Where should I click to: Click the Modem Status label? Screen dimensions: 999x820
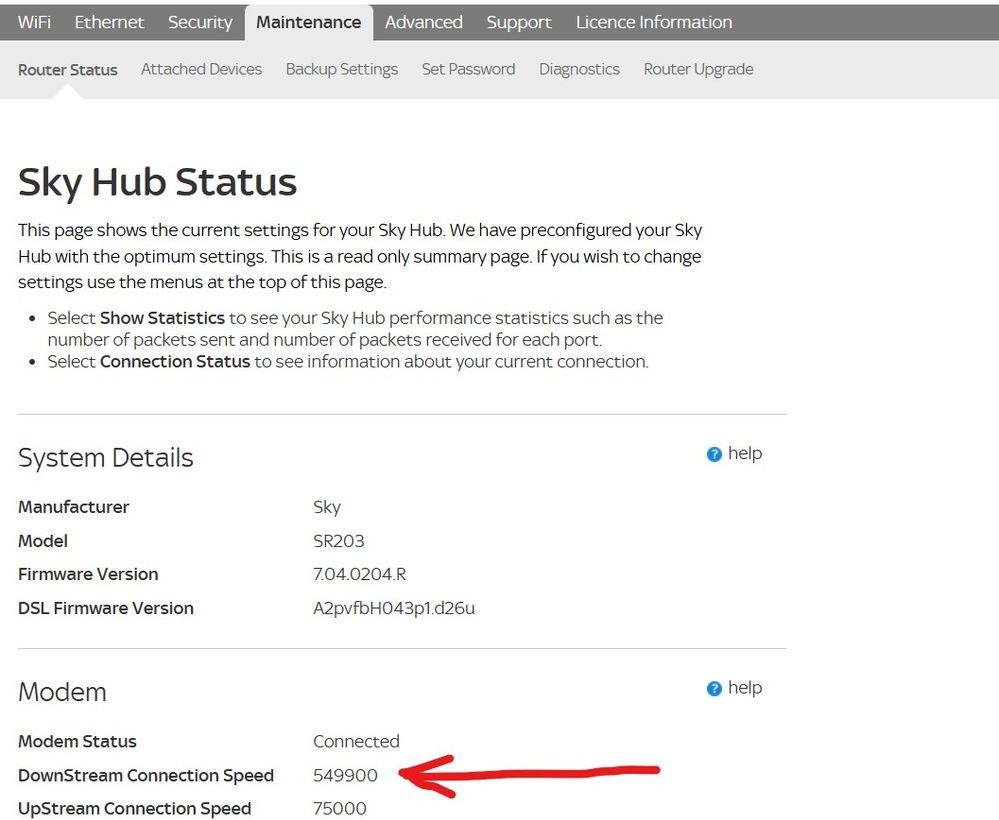(77, 741)
